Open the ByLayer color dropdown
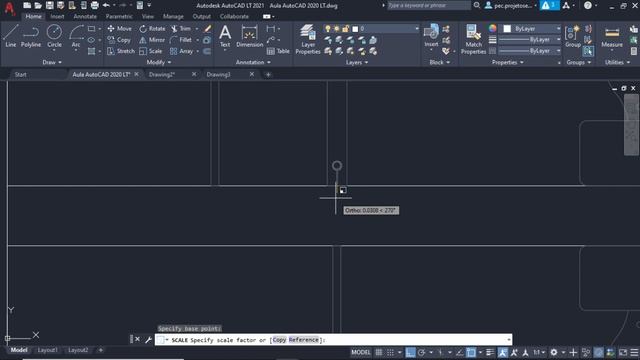The width and height of the screenshot is (640, 360). click(x=558, y=29)
